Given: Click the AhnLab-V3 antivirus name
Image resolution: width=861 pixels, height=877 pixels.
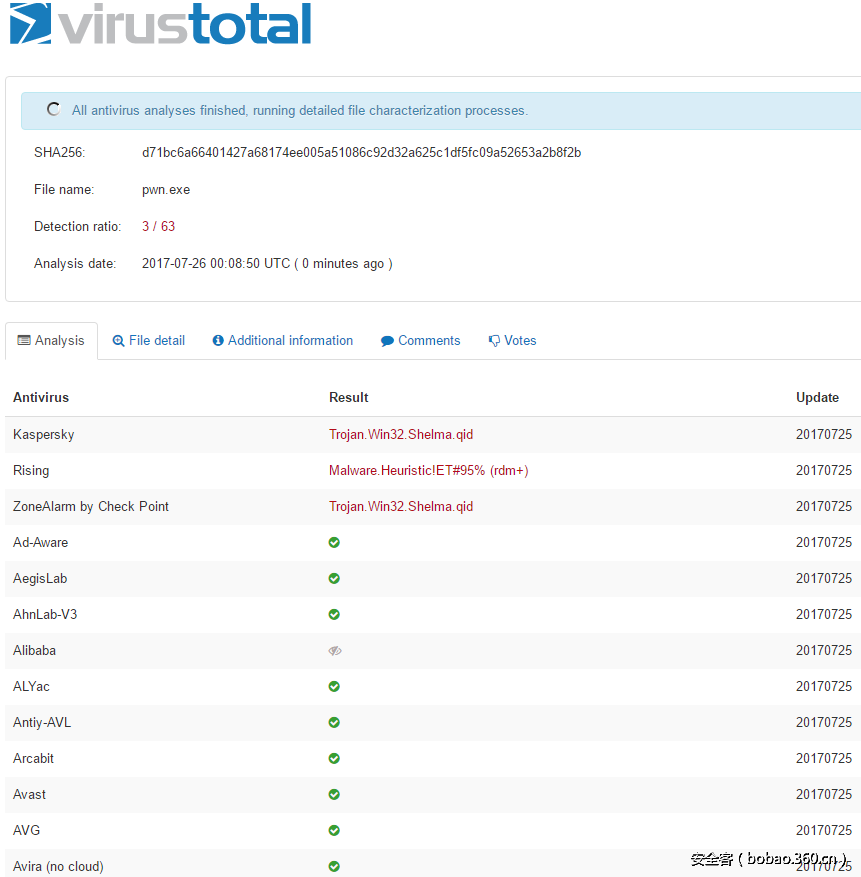Looking at the screenshot, I should 45,615.
